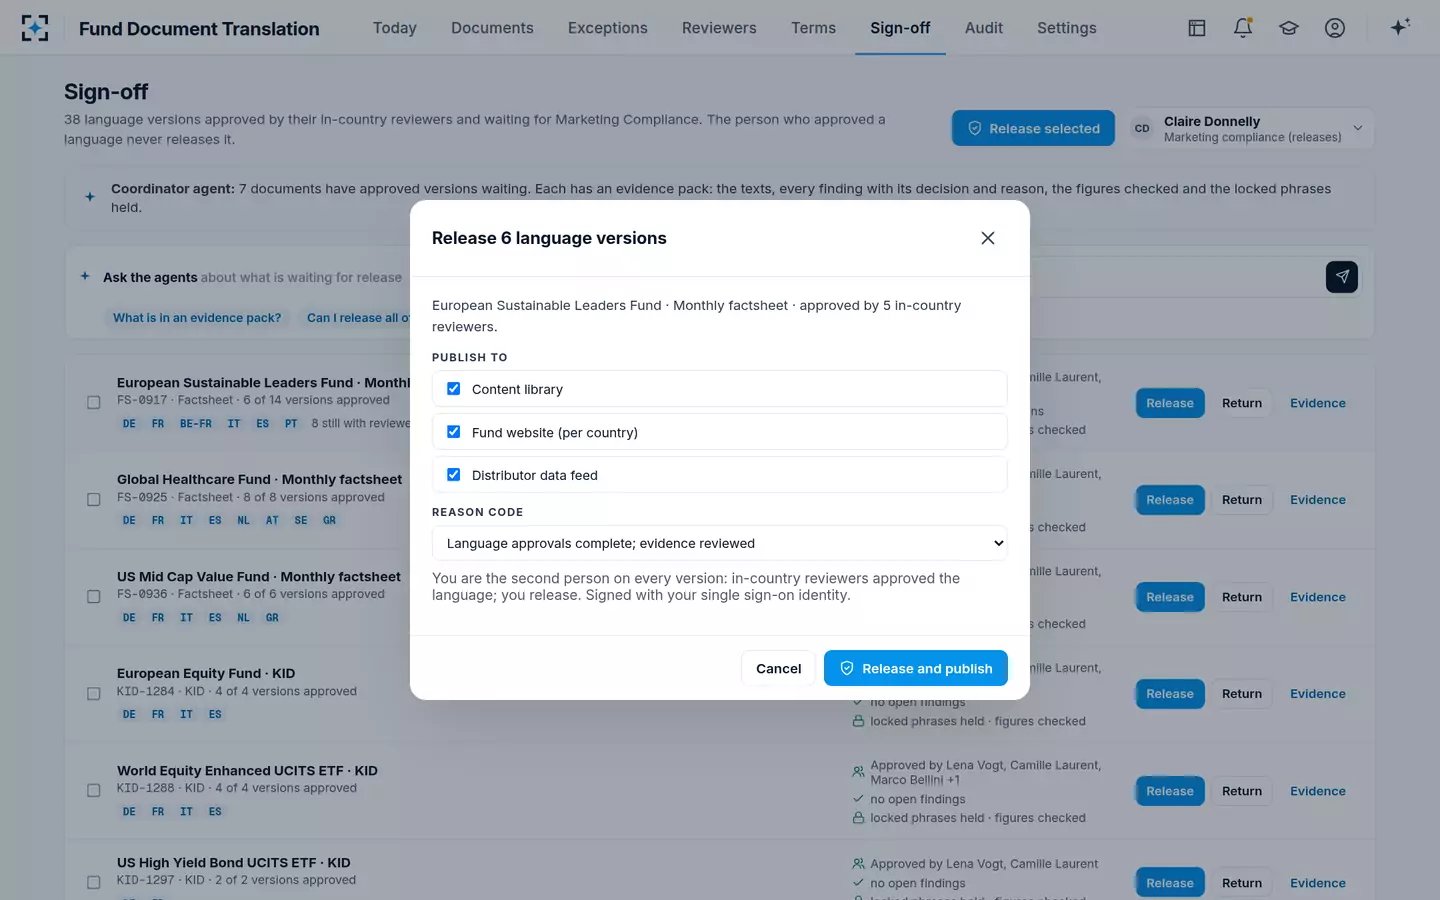Click suggestion What is in an evidence pack?
The height and width of the screenshot is (900, 1440).
(197, 318)
